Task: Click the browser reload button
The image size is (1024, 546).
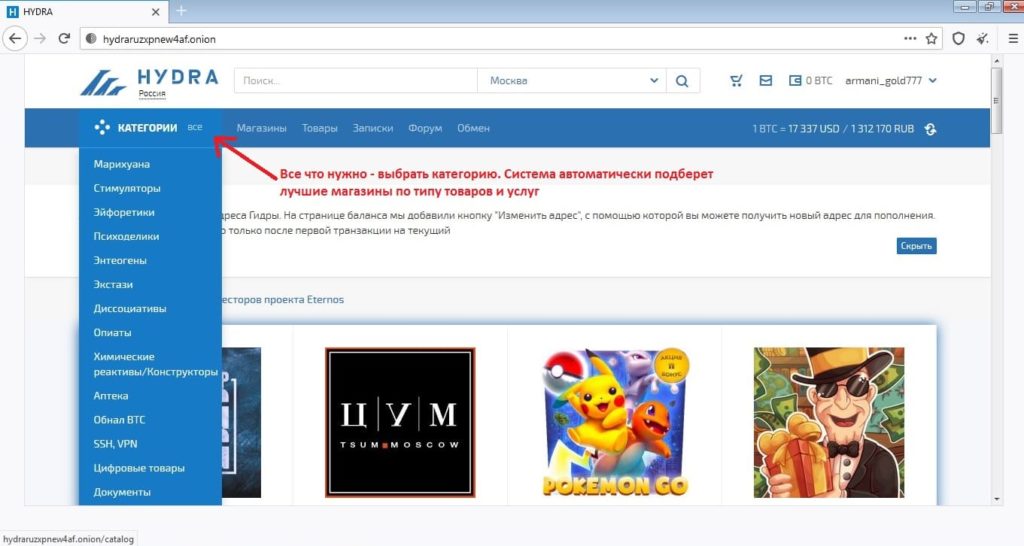Action: pos(64,39)
